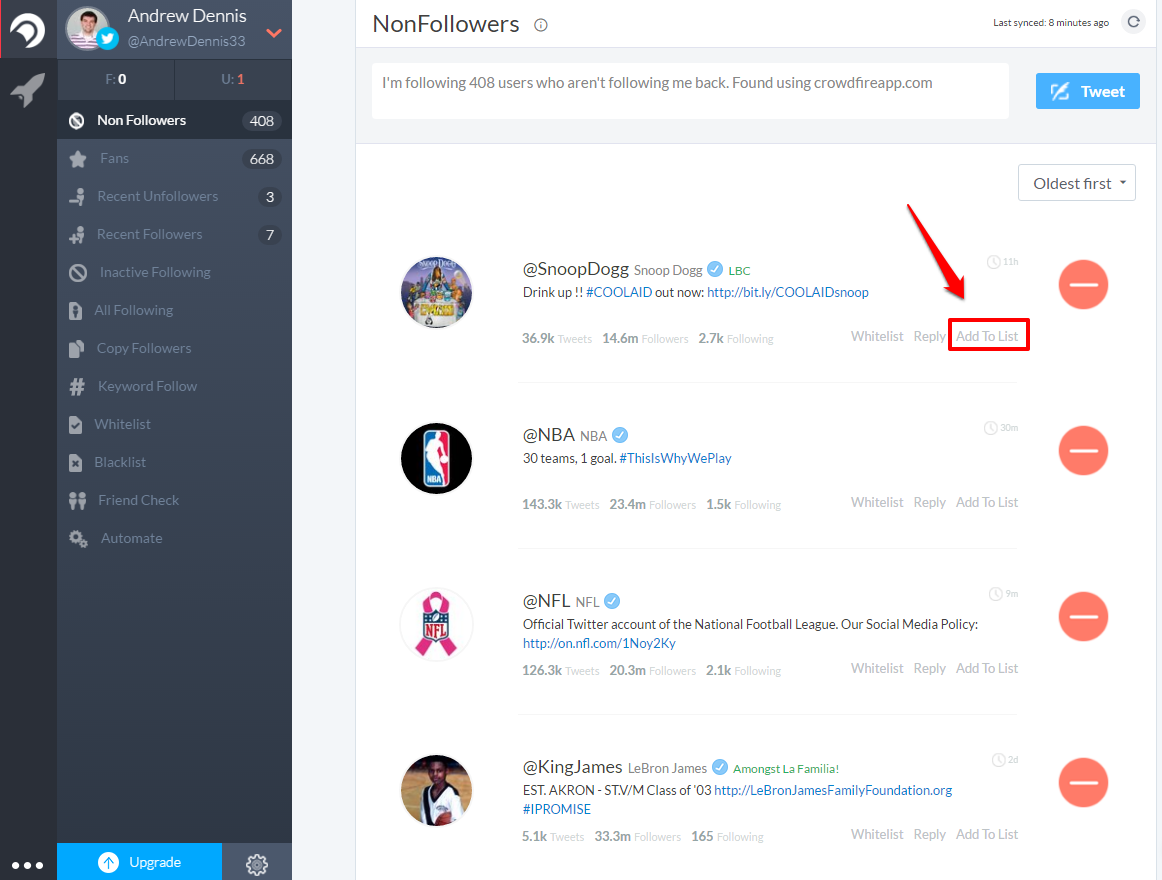This screenshot has height=880, width=1162.
Task: Expand account switcher chevron
Action: 274,33
